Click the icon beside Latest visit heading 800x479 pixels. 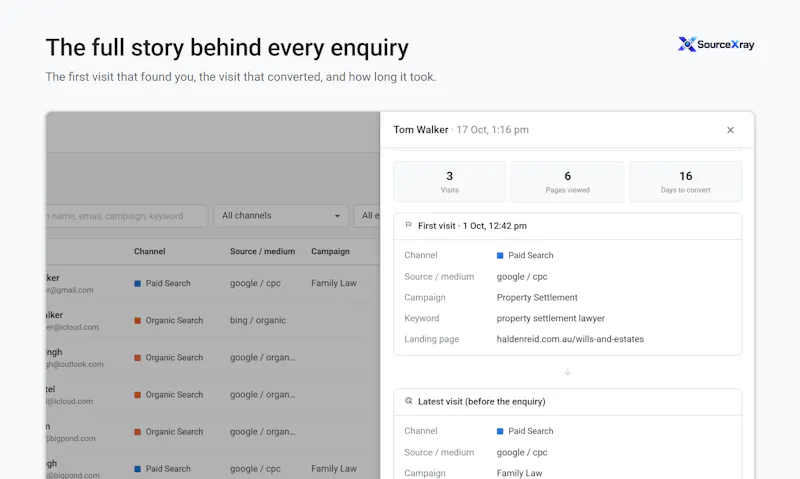coord(408,401)
